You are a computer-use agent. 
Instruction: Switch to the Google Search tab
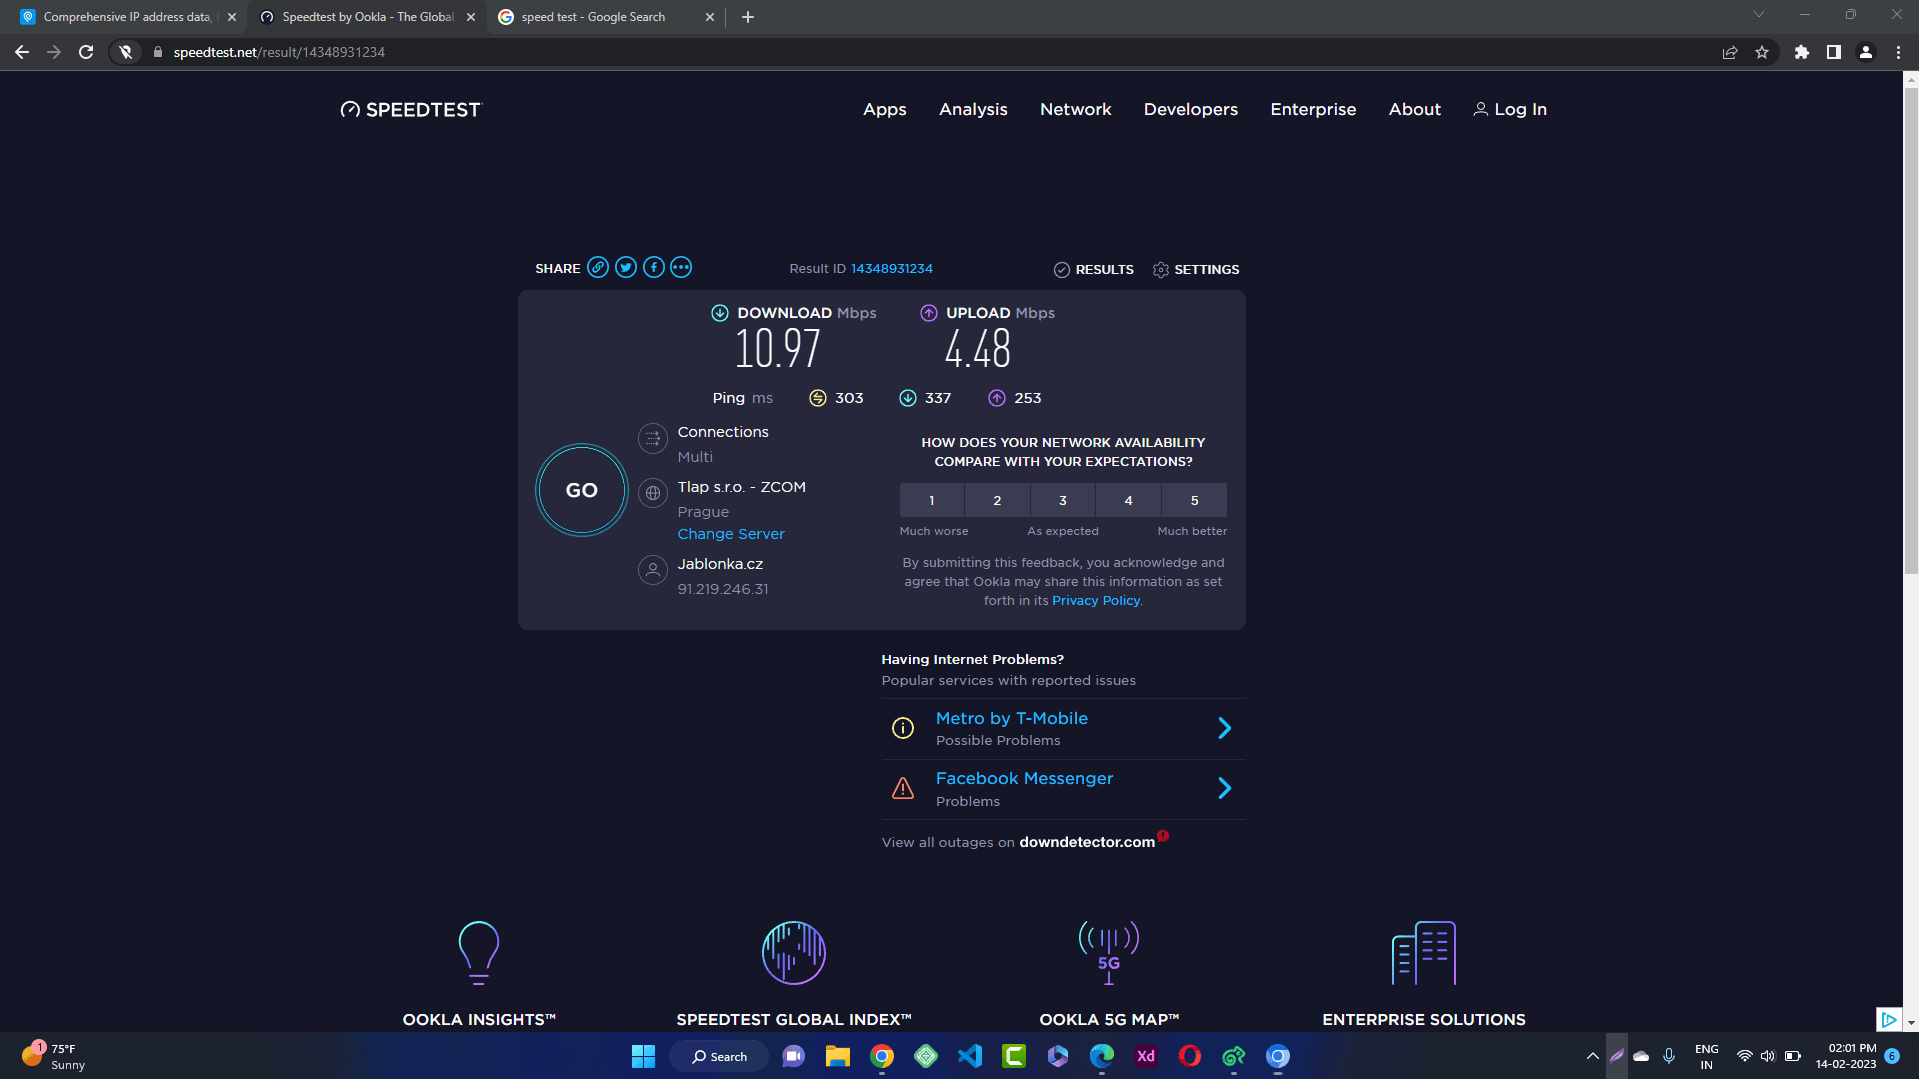(x=592, y=16)
